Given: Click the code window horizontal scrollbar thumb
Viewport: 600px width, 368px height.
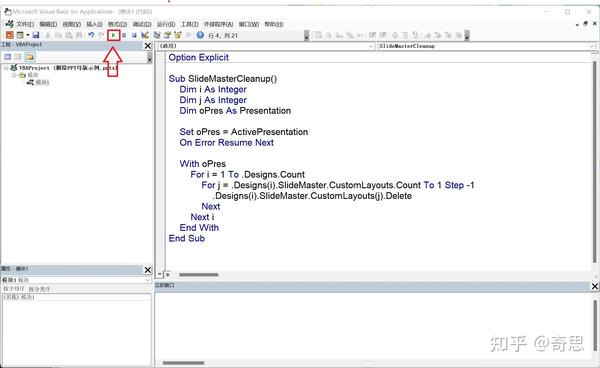Looking at the screenshot, I should pyautogui.click(x=199, y=275).
